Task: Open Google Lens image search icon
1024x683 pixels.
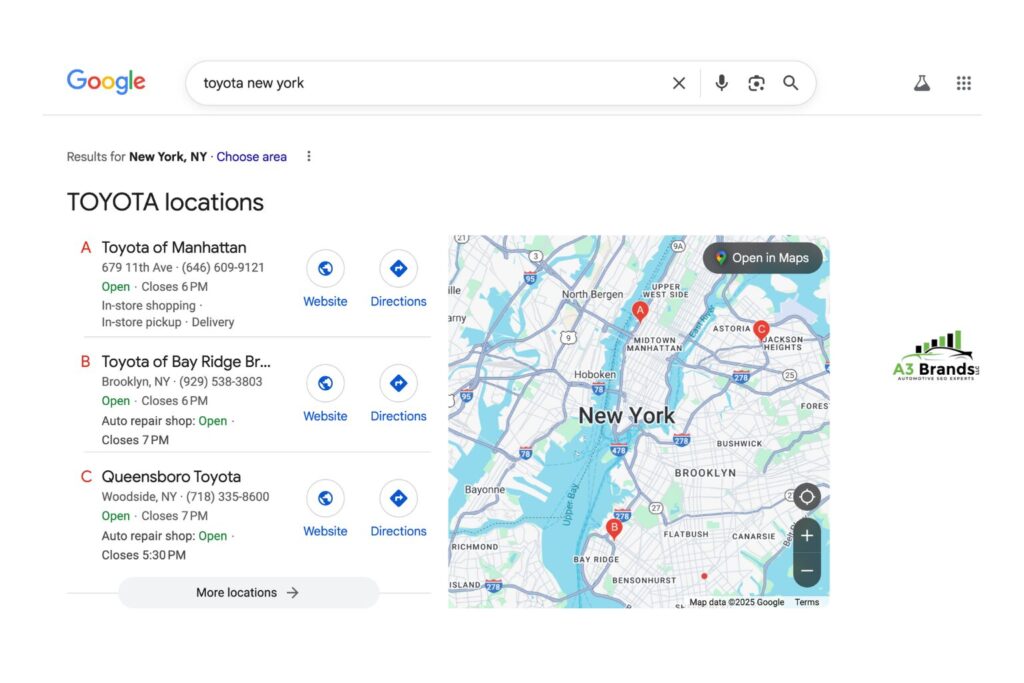Action: 756,83
